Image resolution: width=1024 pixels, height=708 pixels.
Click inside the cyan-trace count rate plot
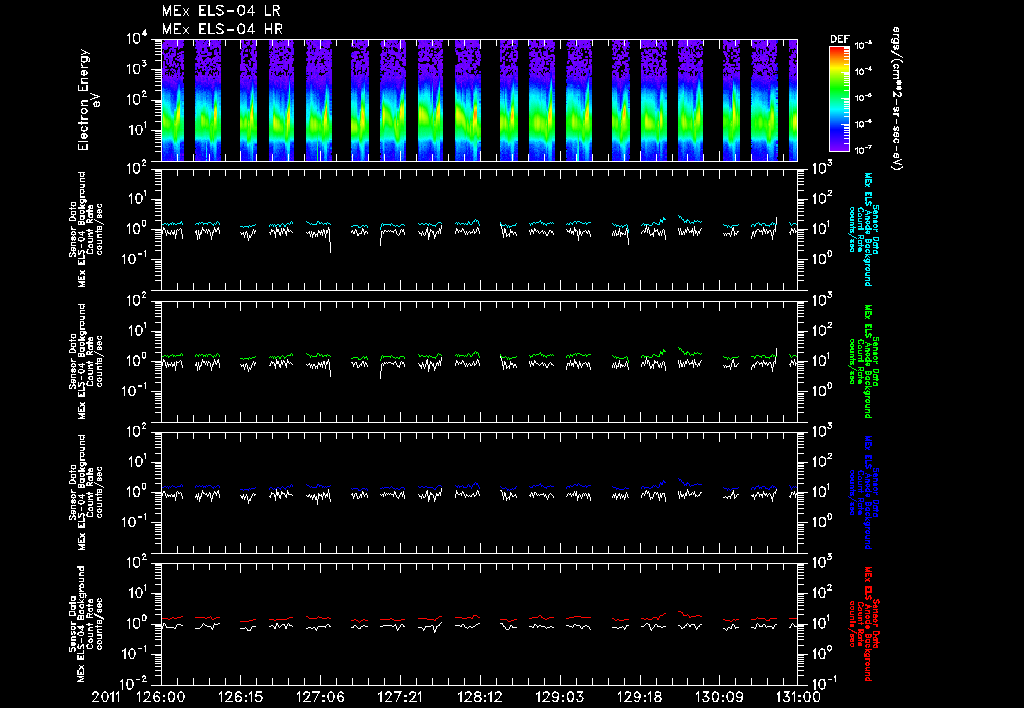click(x=479, y=229)
